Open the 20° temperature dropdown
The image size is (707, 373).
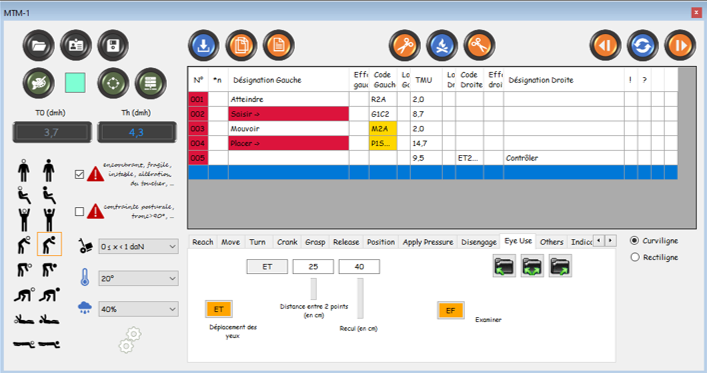pos(138,278)
